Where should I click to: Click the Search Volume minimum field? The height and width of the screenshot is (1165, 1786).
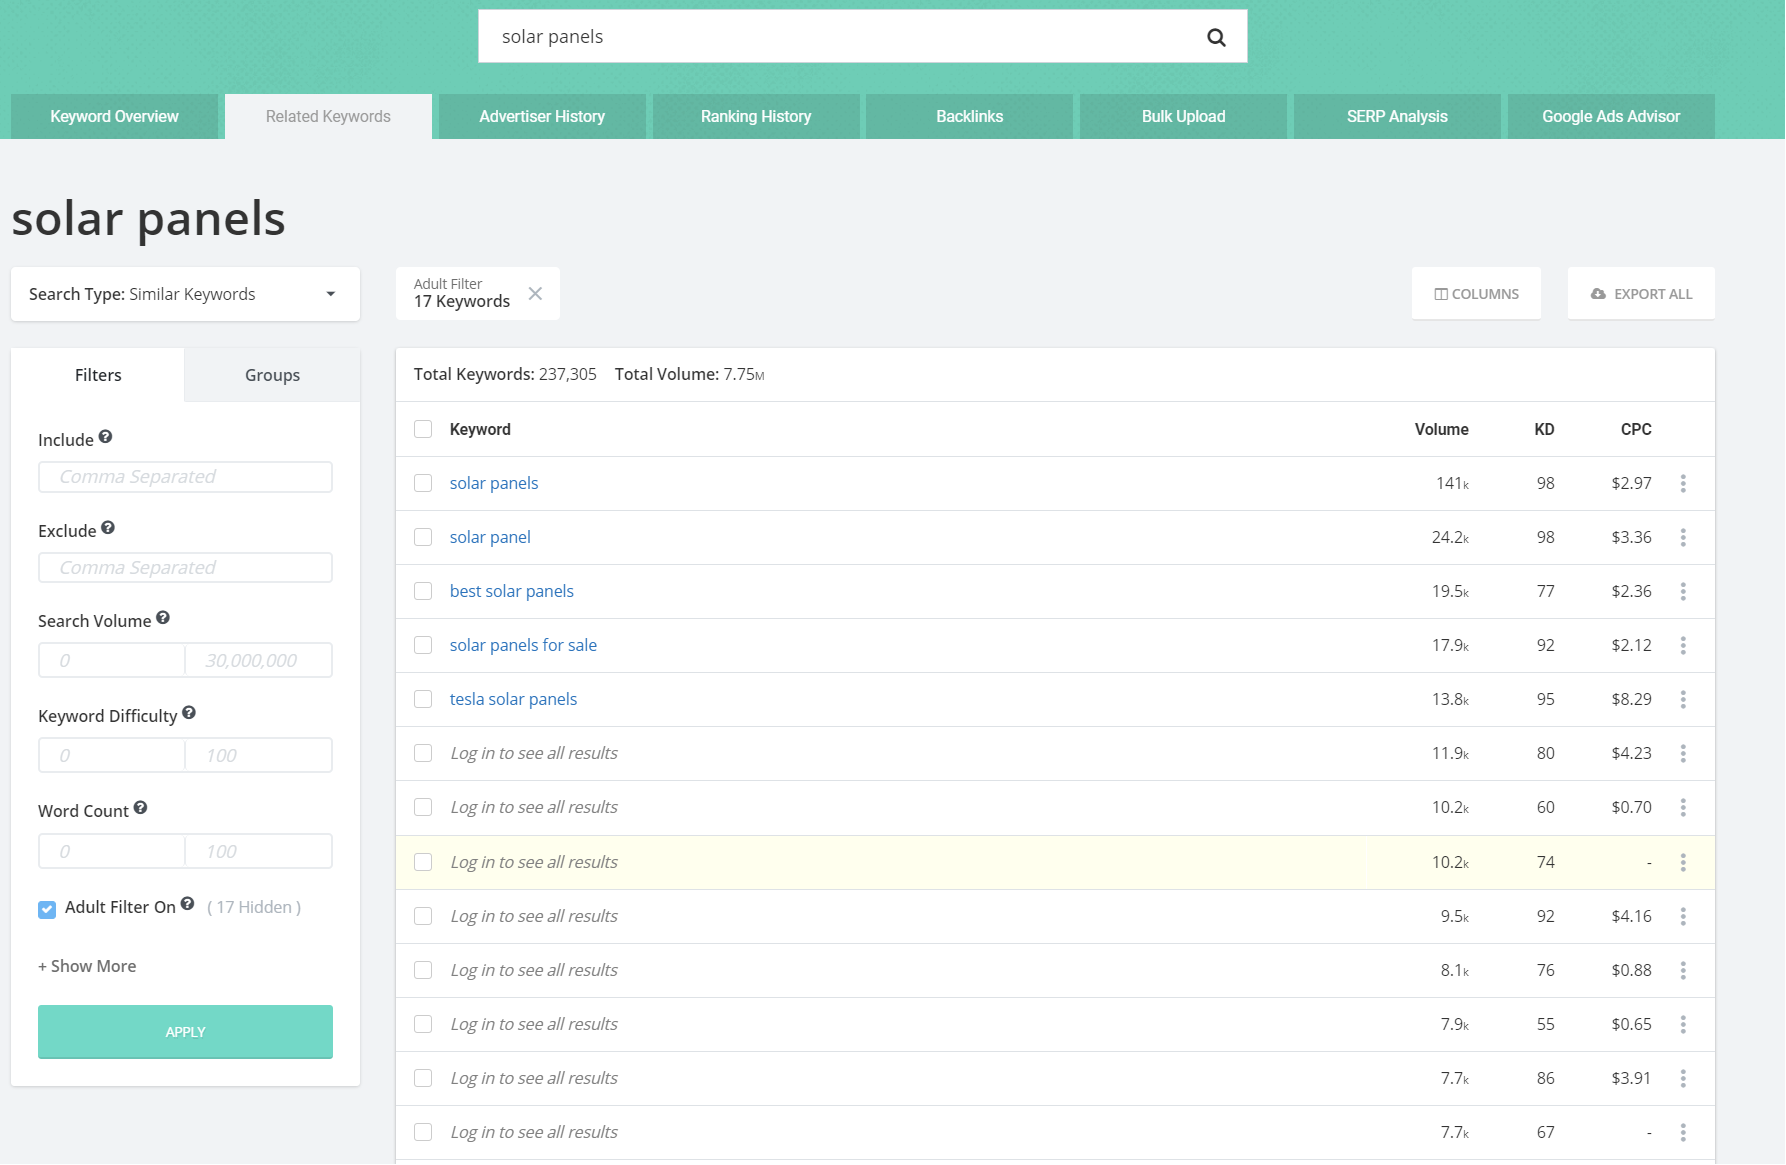pos(112,660)
